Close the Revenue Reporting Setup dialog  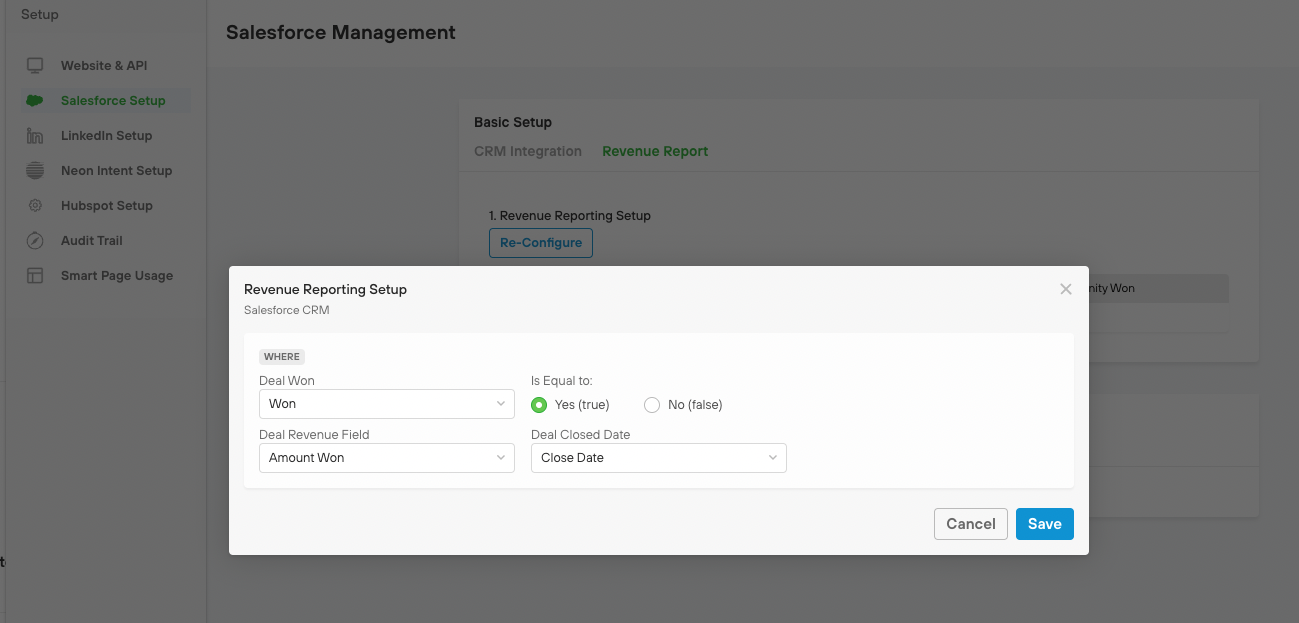coord(1065,289)
